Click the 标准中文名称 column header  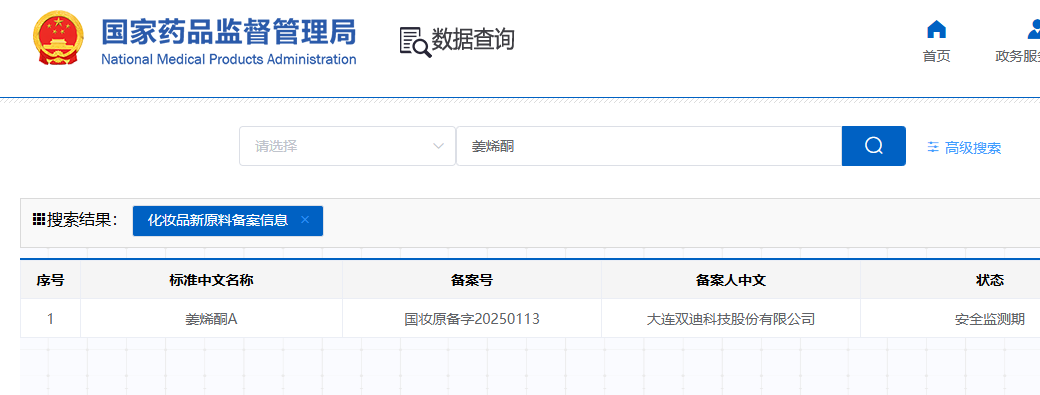212,280
